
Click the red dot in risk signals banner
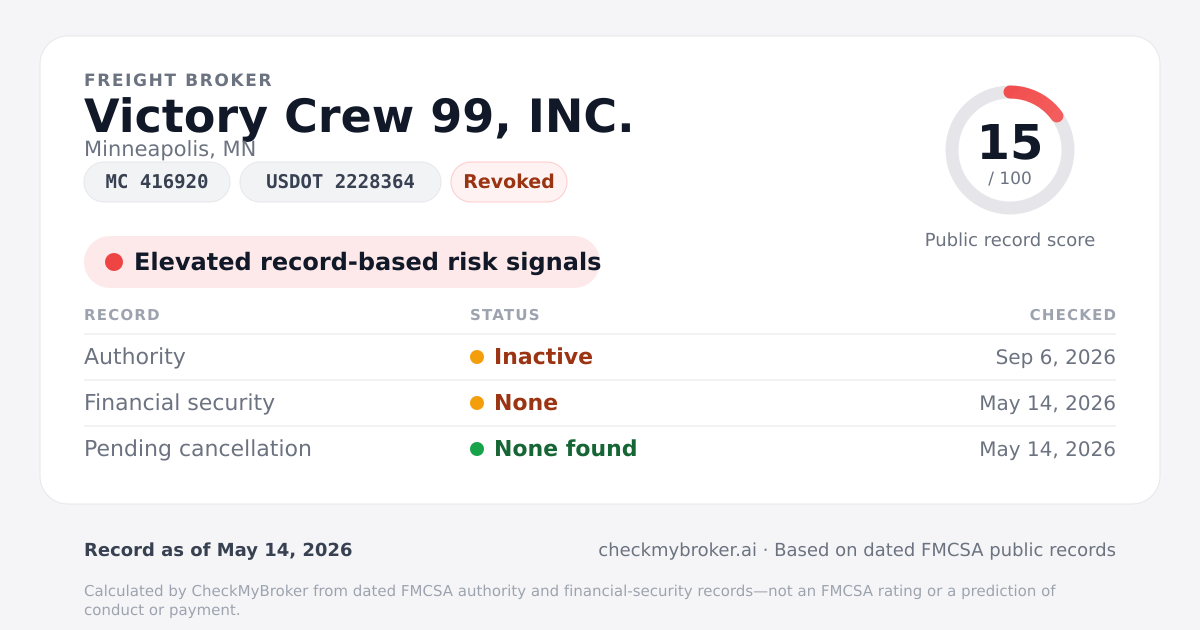coord(114,262)
